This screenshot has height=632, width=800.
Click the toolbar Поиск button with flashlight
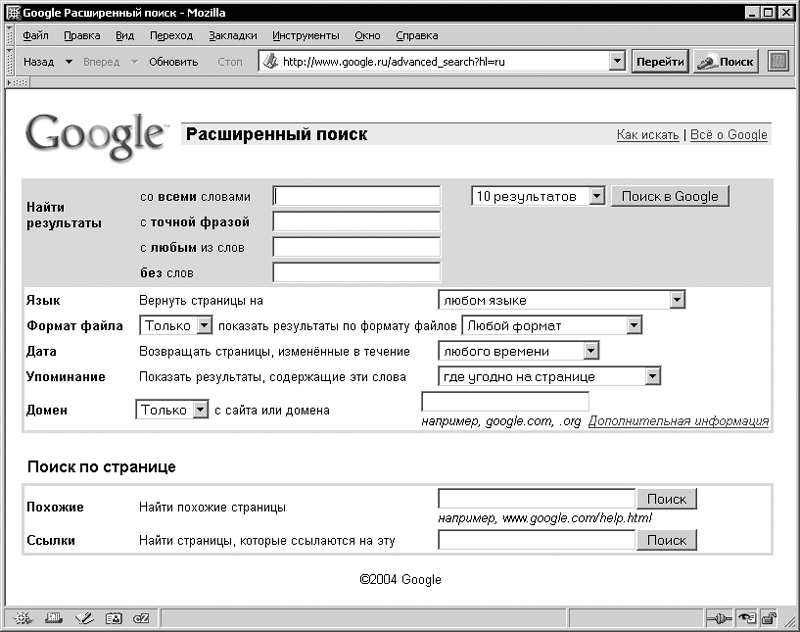click(x=726, y=62)
